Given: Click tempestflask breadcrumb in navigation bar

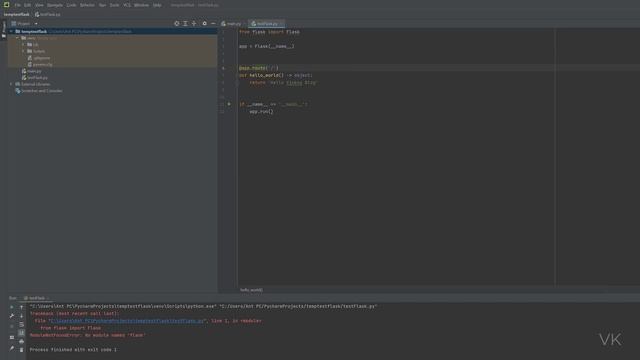Looking at the screenshot, I should point(17,14).
